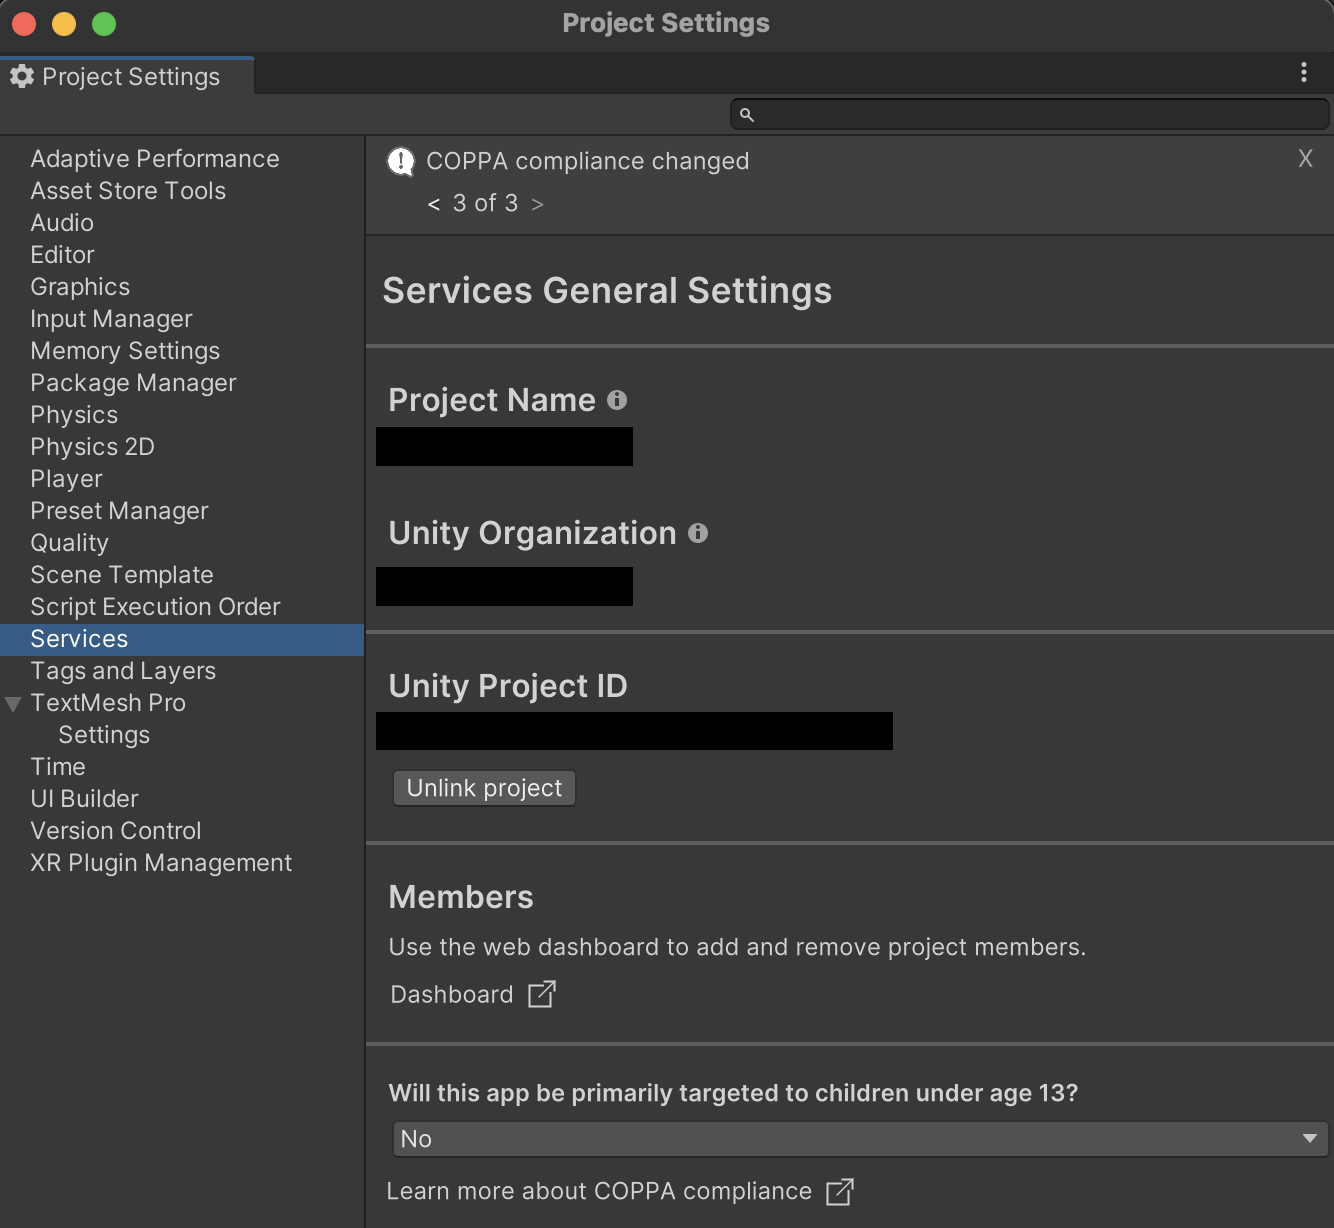Select the Project Settings tab
1334x1228 pixels.
point(127,76)
